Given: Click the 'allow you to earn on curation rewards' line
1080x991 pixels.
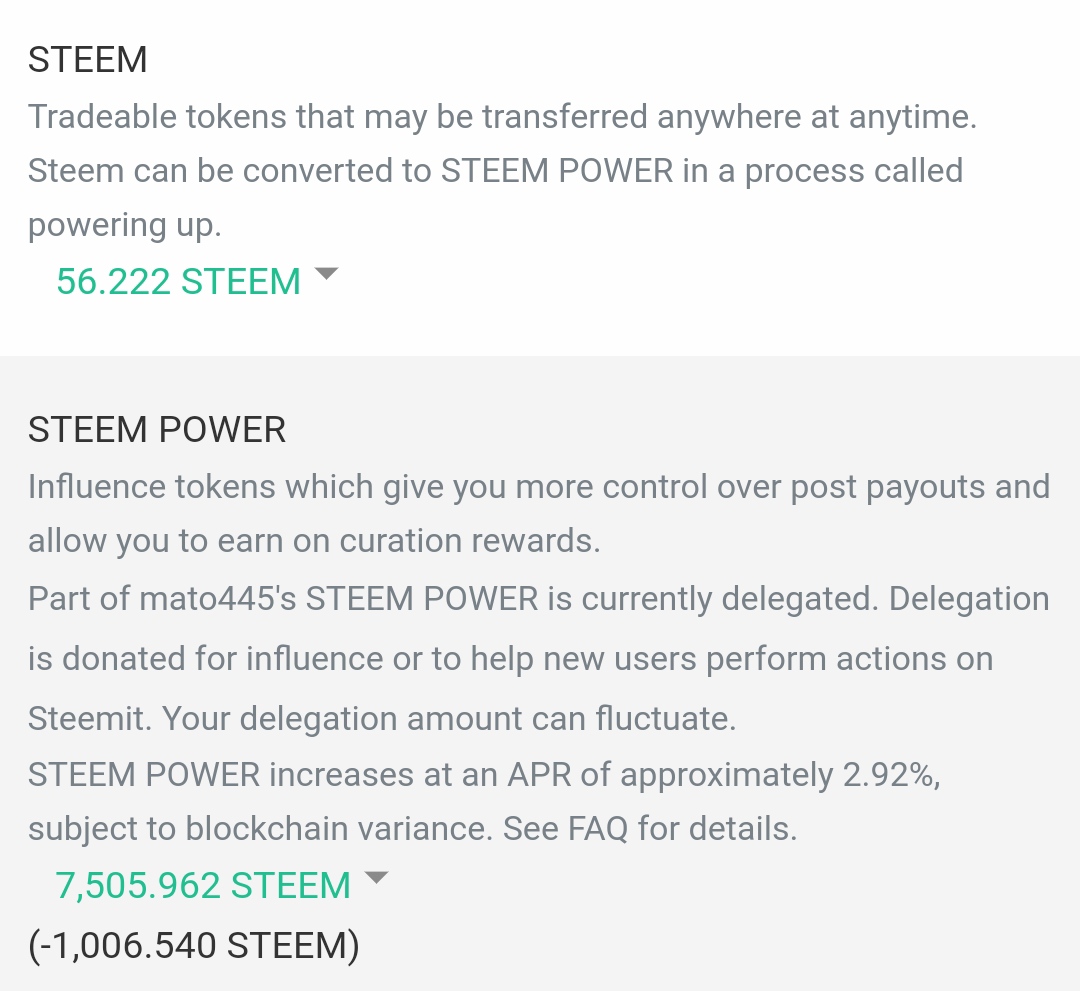Looking at the screenshot, I should (x=314, y=541).
